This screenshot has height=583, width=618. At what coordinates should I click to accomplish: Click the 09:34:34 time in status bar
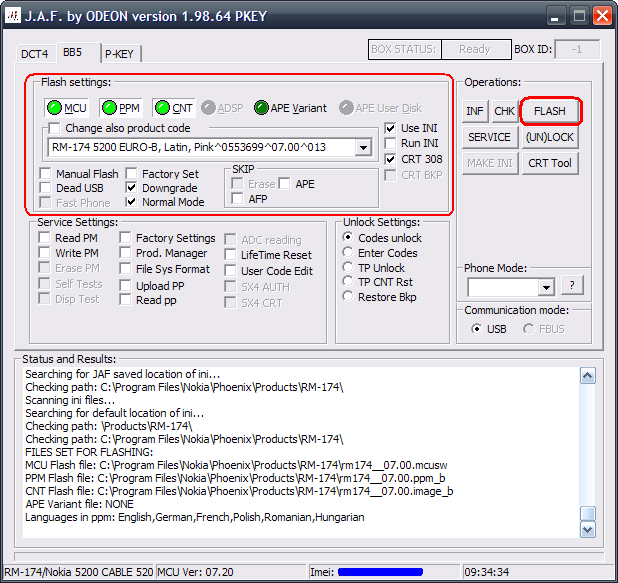[487, 572]
